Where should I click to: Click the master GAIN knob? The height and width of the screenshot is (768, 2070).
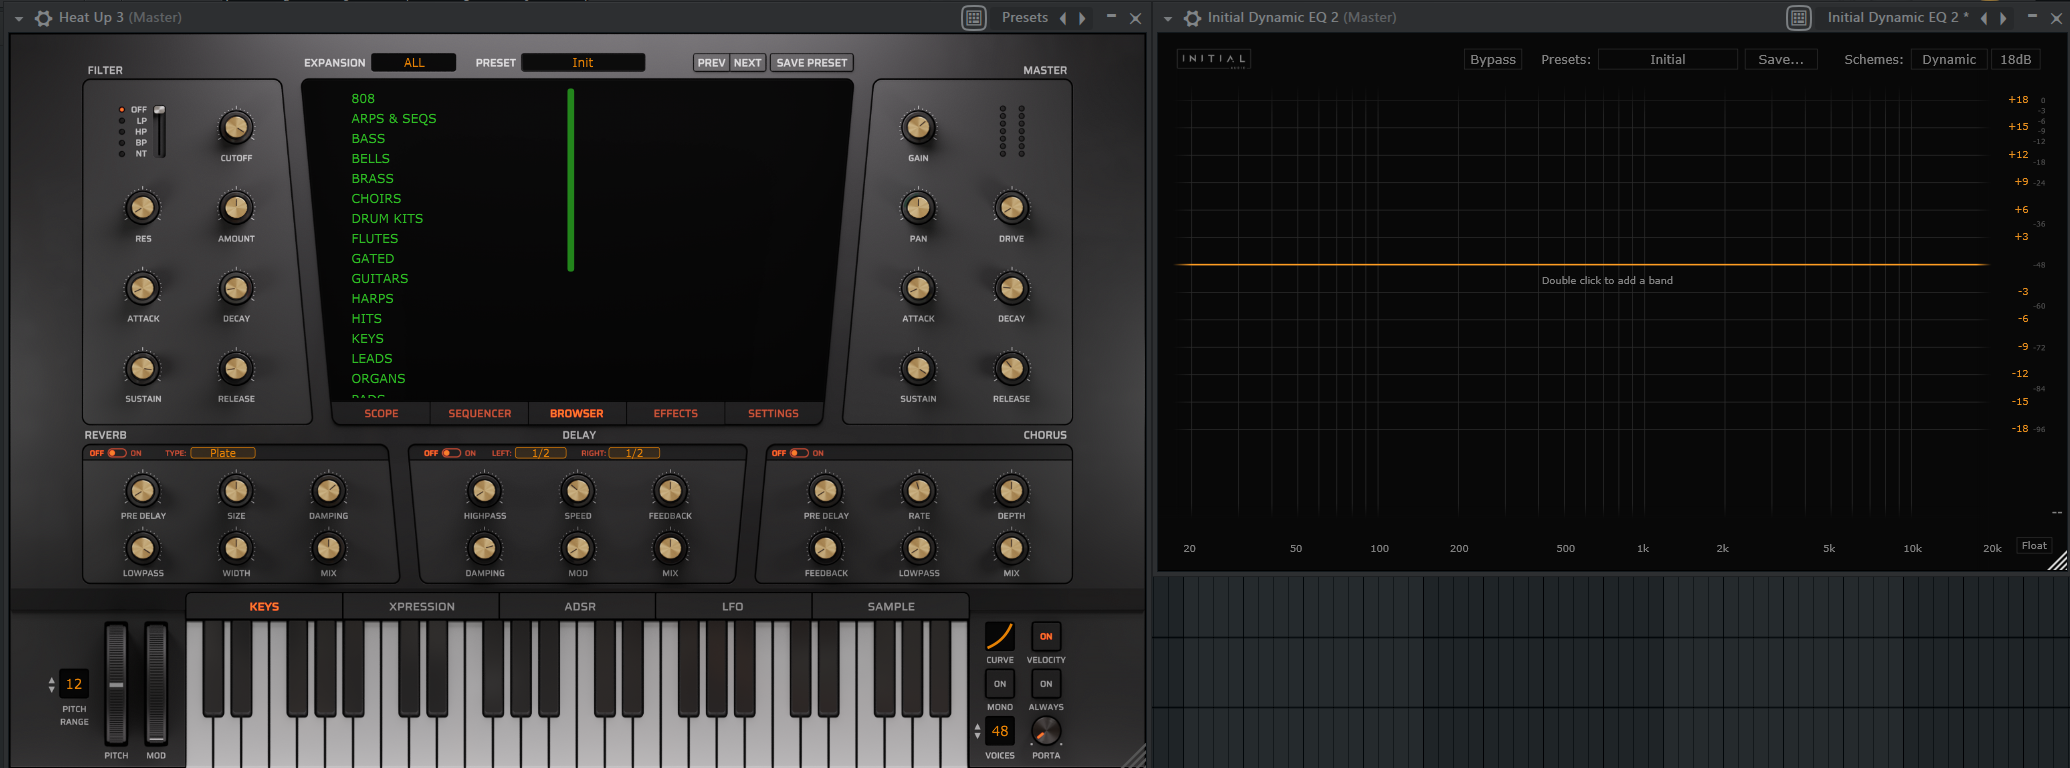[918, 127]
